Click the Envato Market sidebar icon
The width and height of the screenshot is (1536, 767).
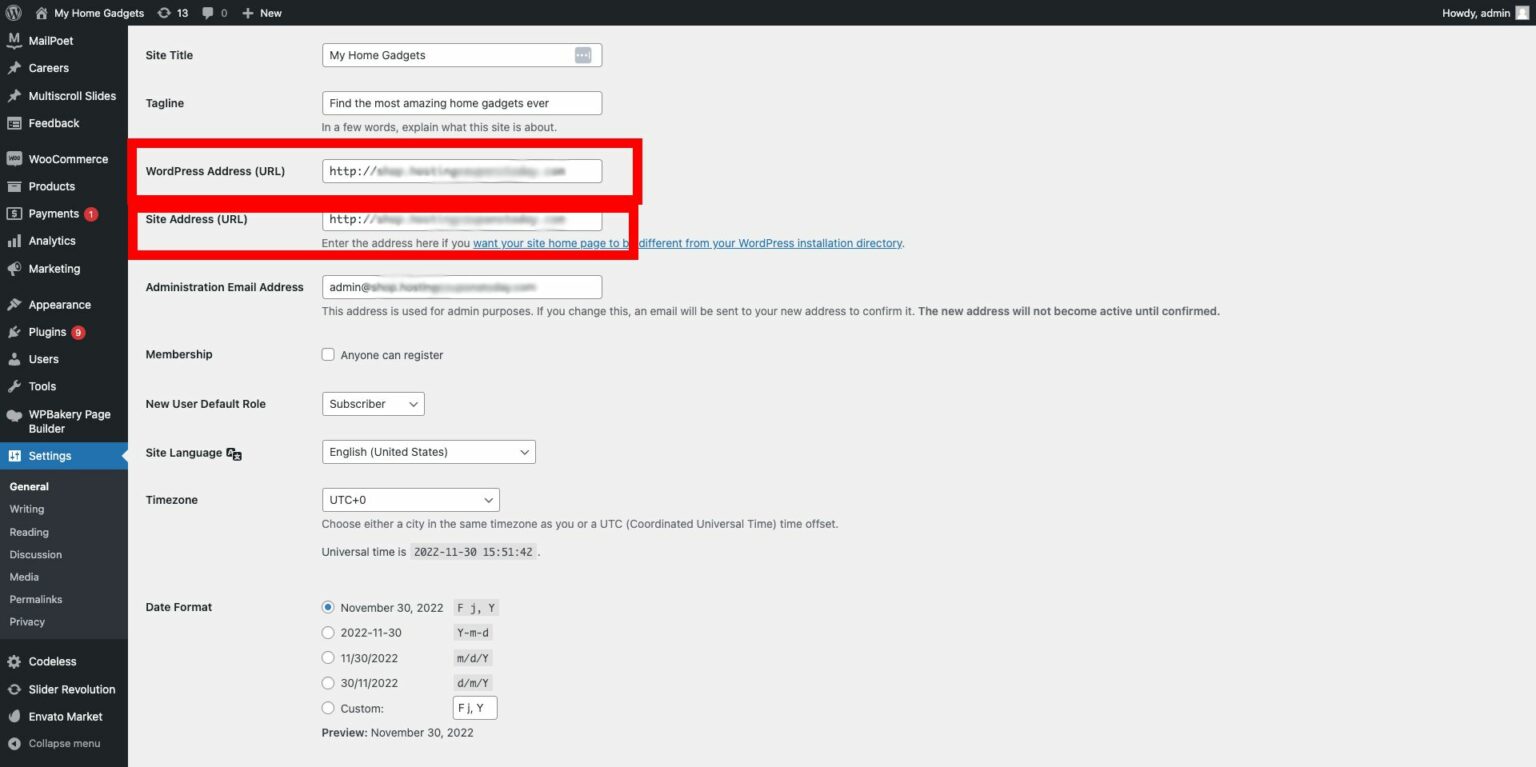click(x=14, y=716)
